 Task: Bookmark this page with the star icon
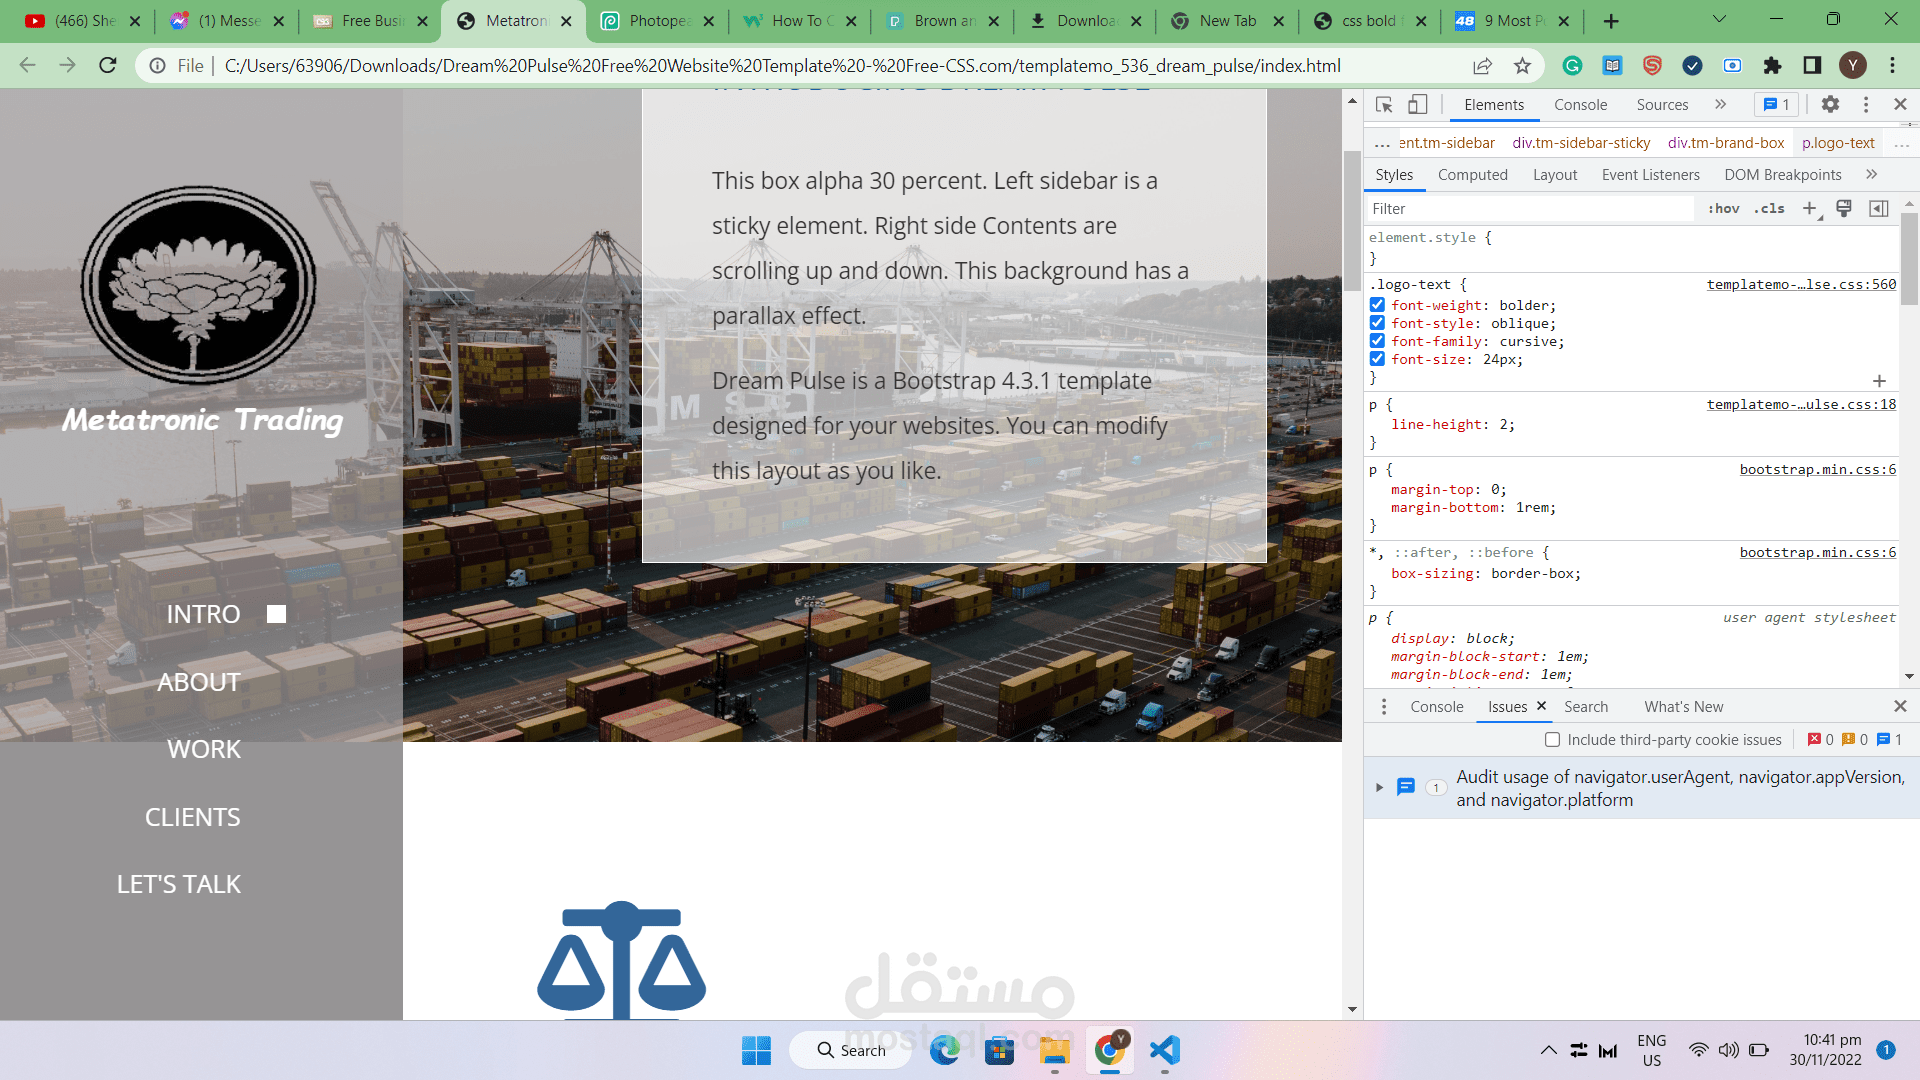pos(1522,66)
